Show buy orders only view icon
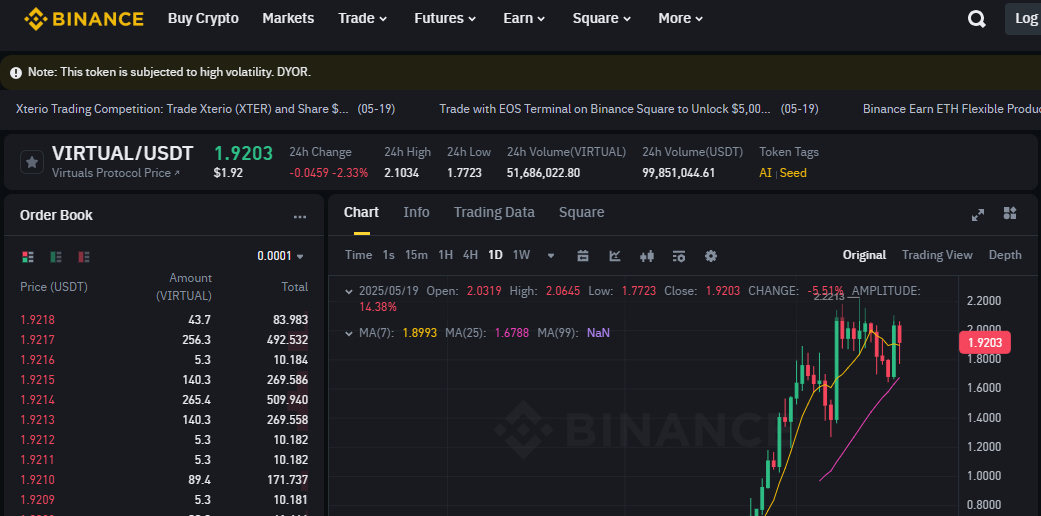 (x=56, y=256)
